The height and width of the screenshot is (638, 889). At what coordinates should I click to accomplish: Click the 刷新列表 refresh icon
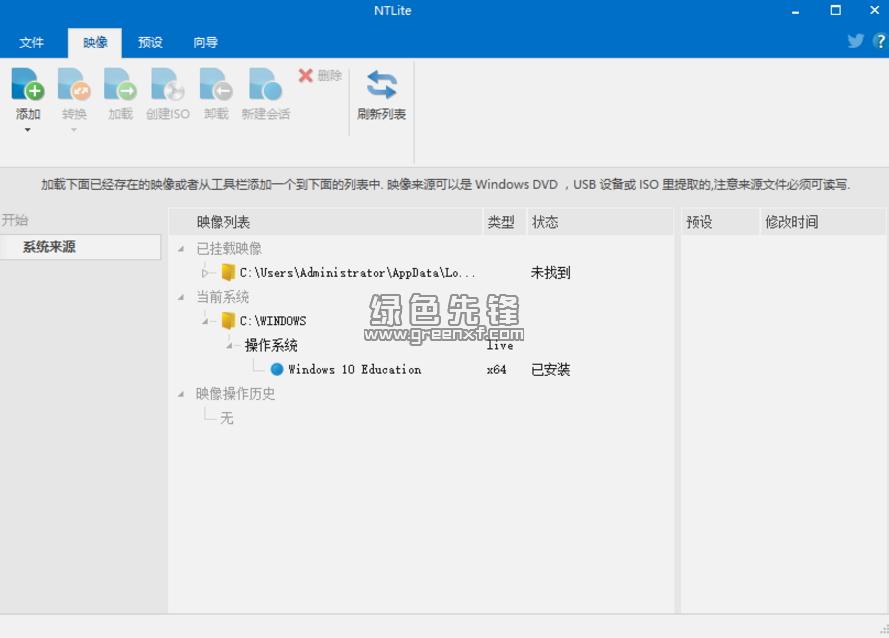pyautogui.click(x=382, y=84)
